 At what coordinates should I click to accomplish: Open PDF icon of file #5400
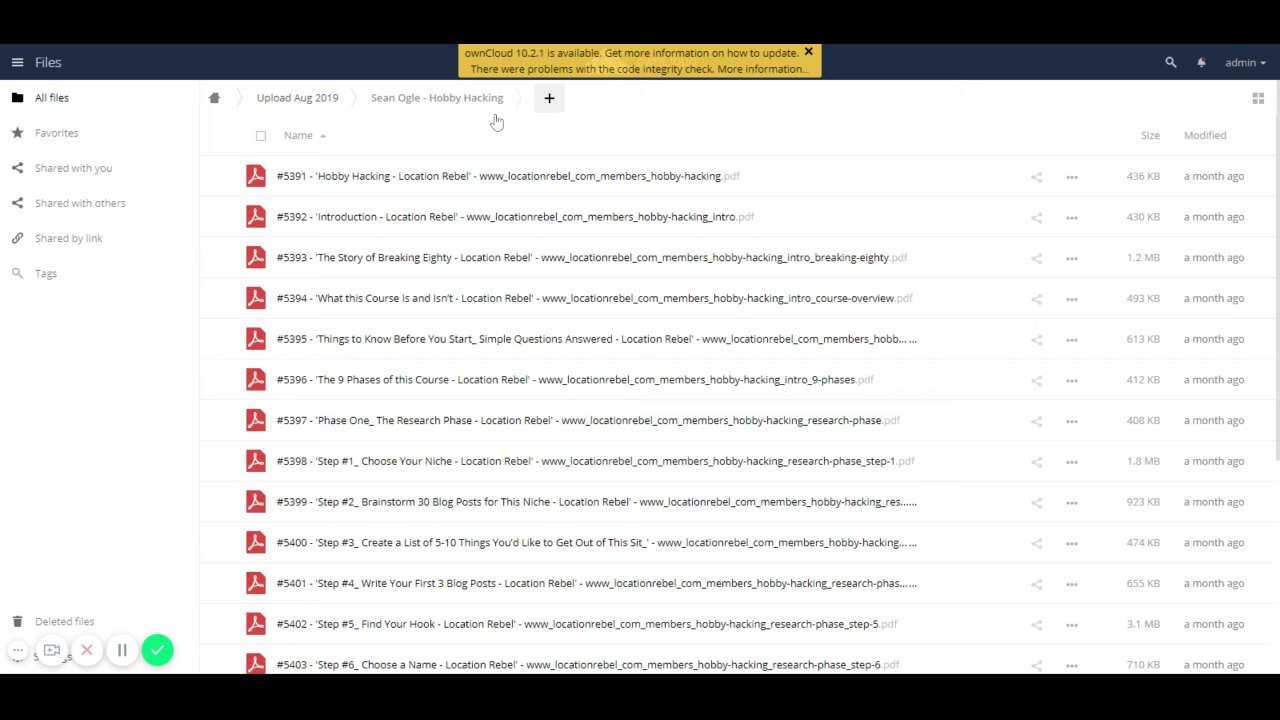pyautogui.click(x=256, y=542)
